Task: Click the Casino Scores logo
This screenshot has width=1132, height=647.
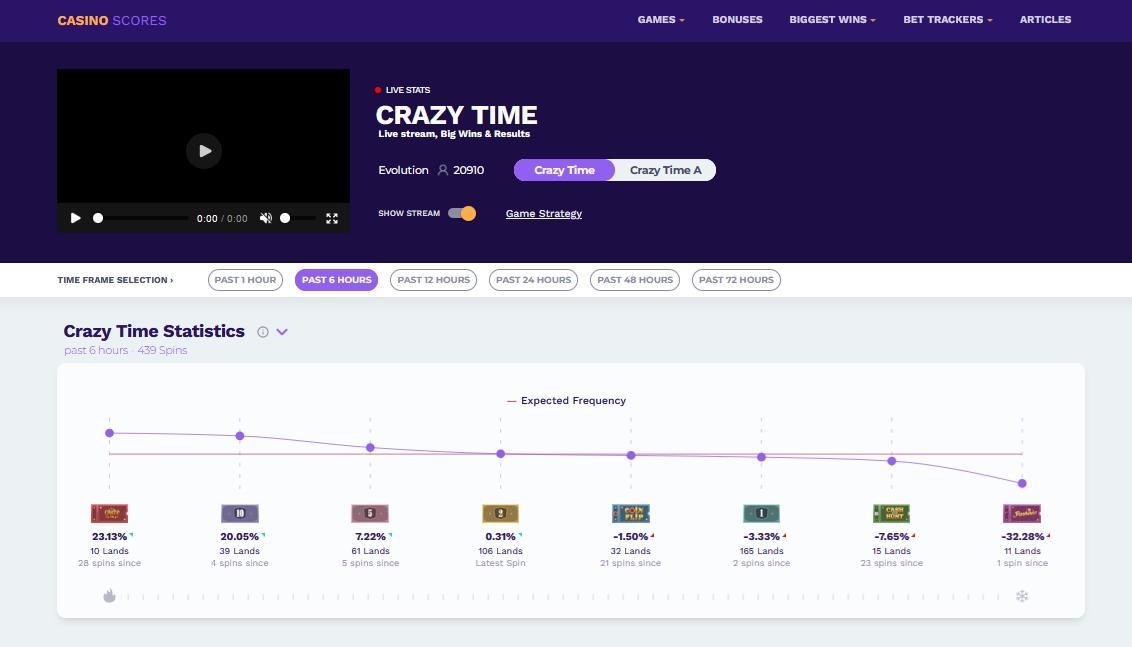Action: [x=112, y=20]
